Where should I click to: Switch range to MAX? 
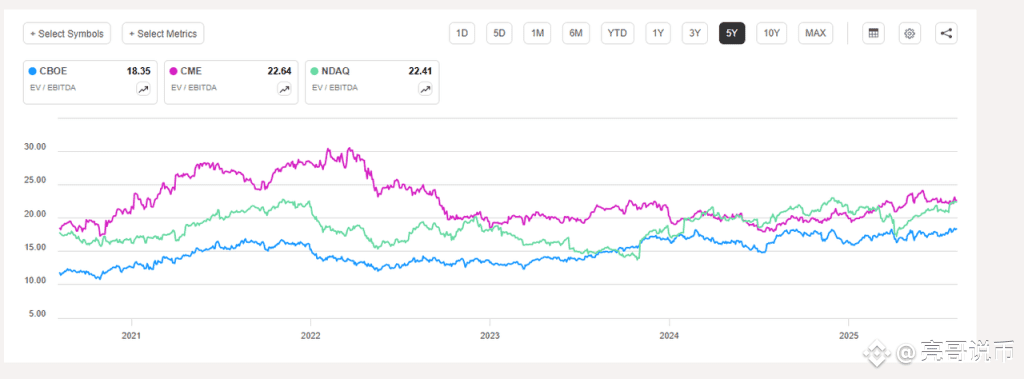[816, 33]
